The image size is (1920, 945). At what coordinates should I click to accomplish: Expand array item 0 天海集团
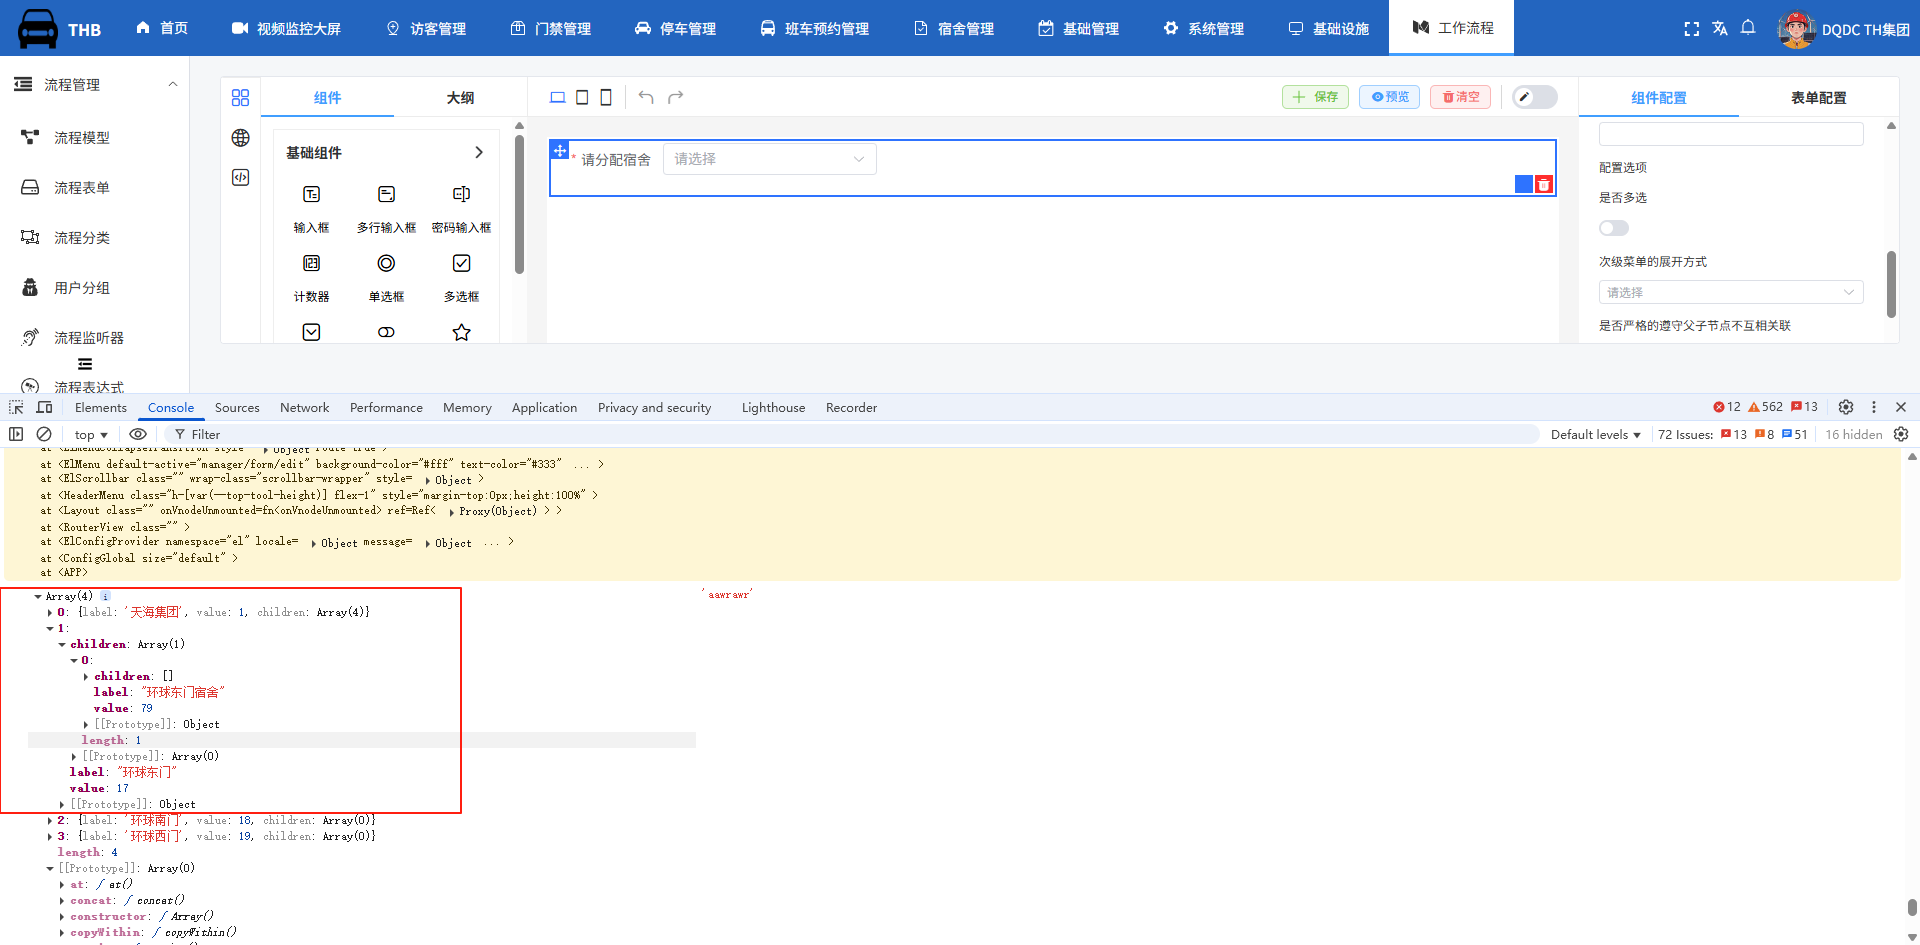[50, 612]
